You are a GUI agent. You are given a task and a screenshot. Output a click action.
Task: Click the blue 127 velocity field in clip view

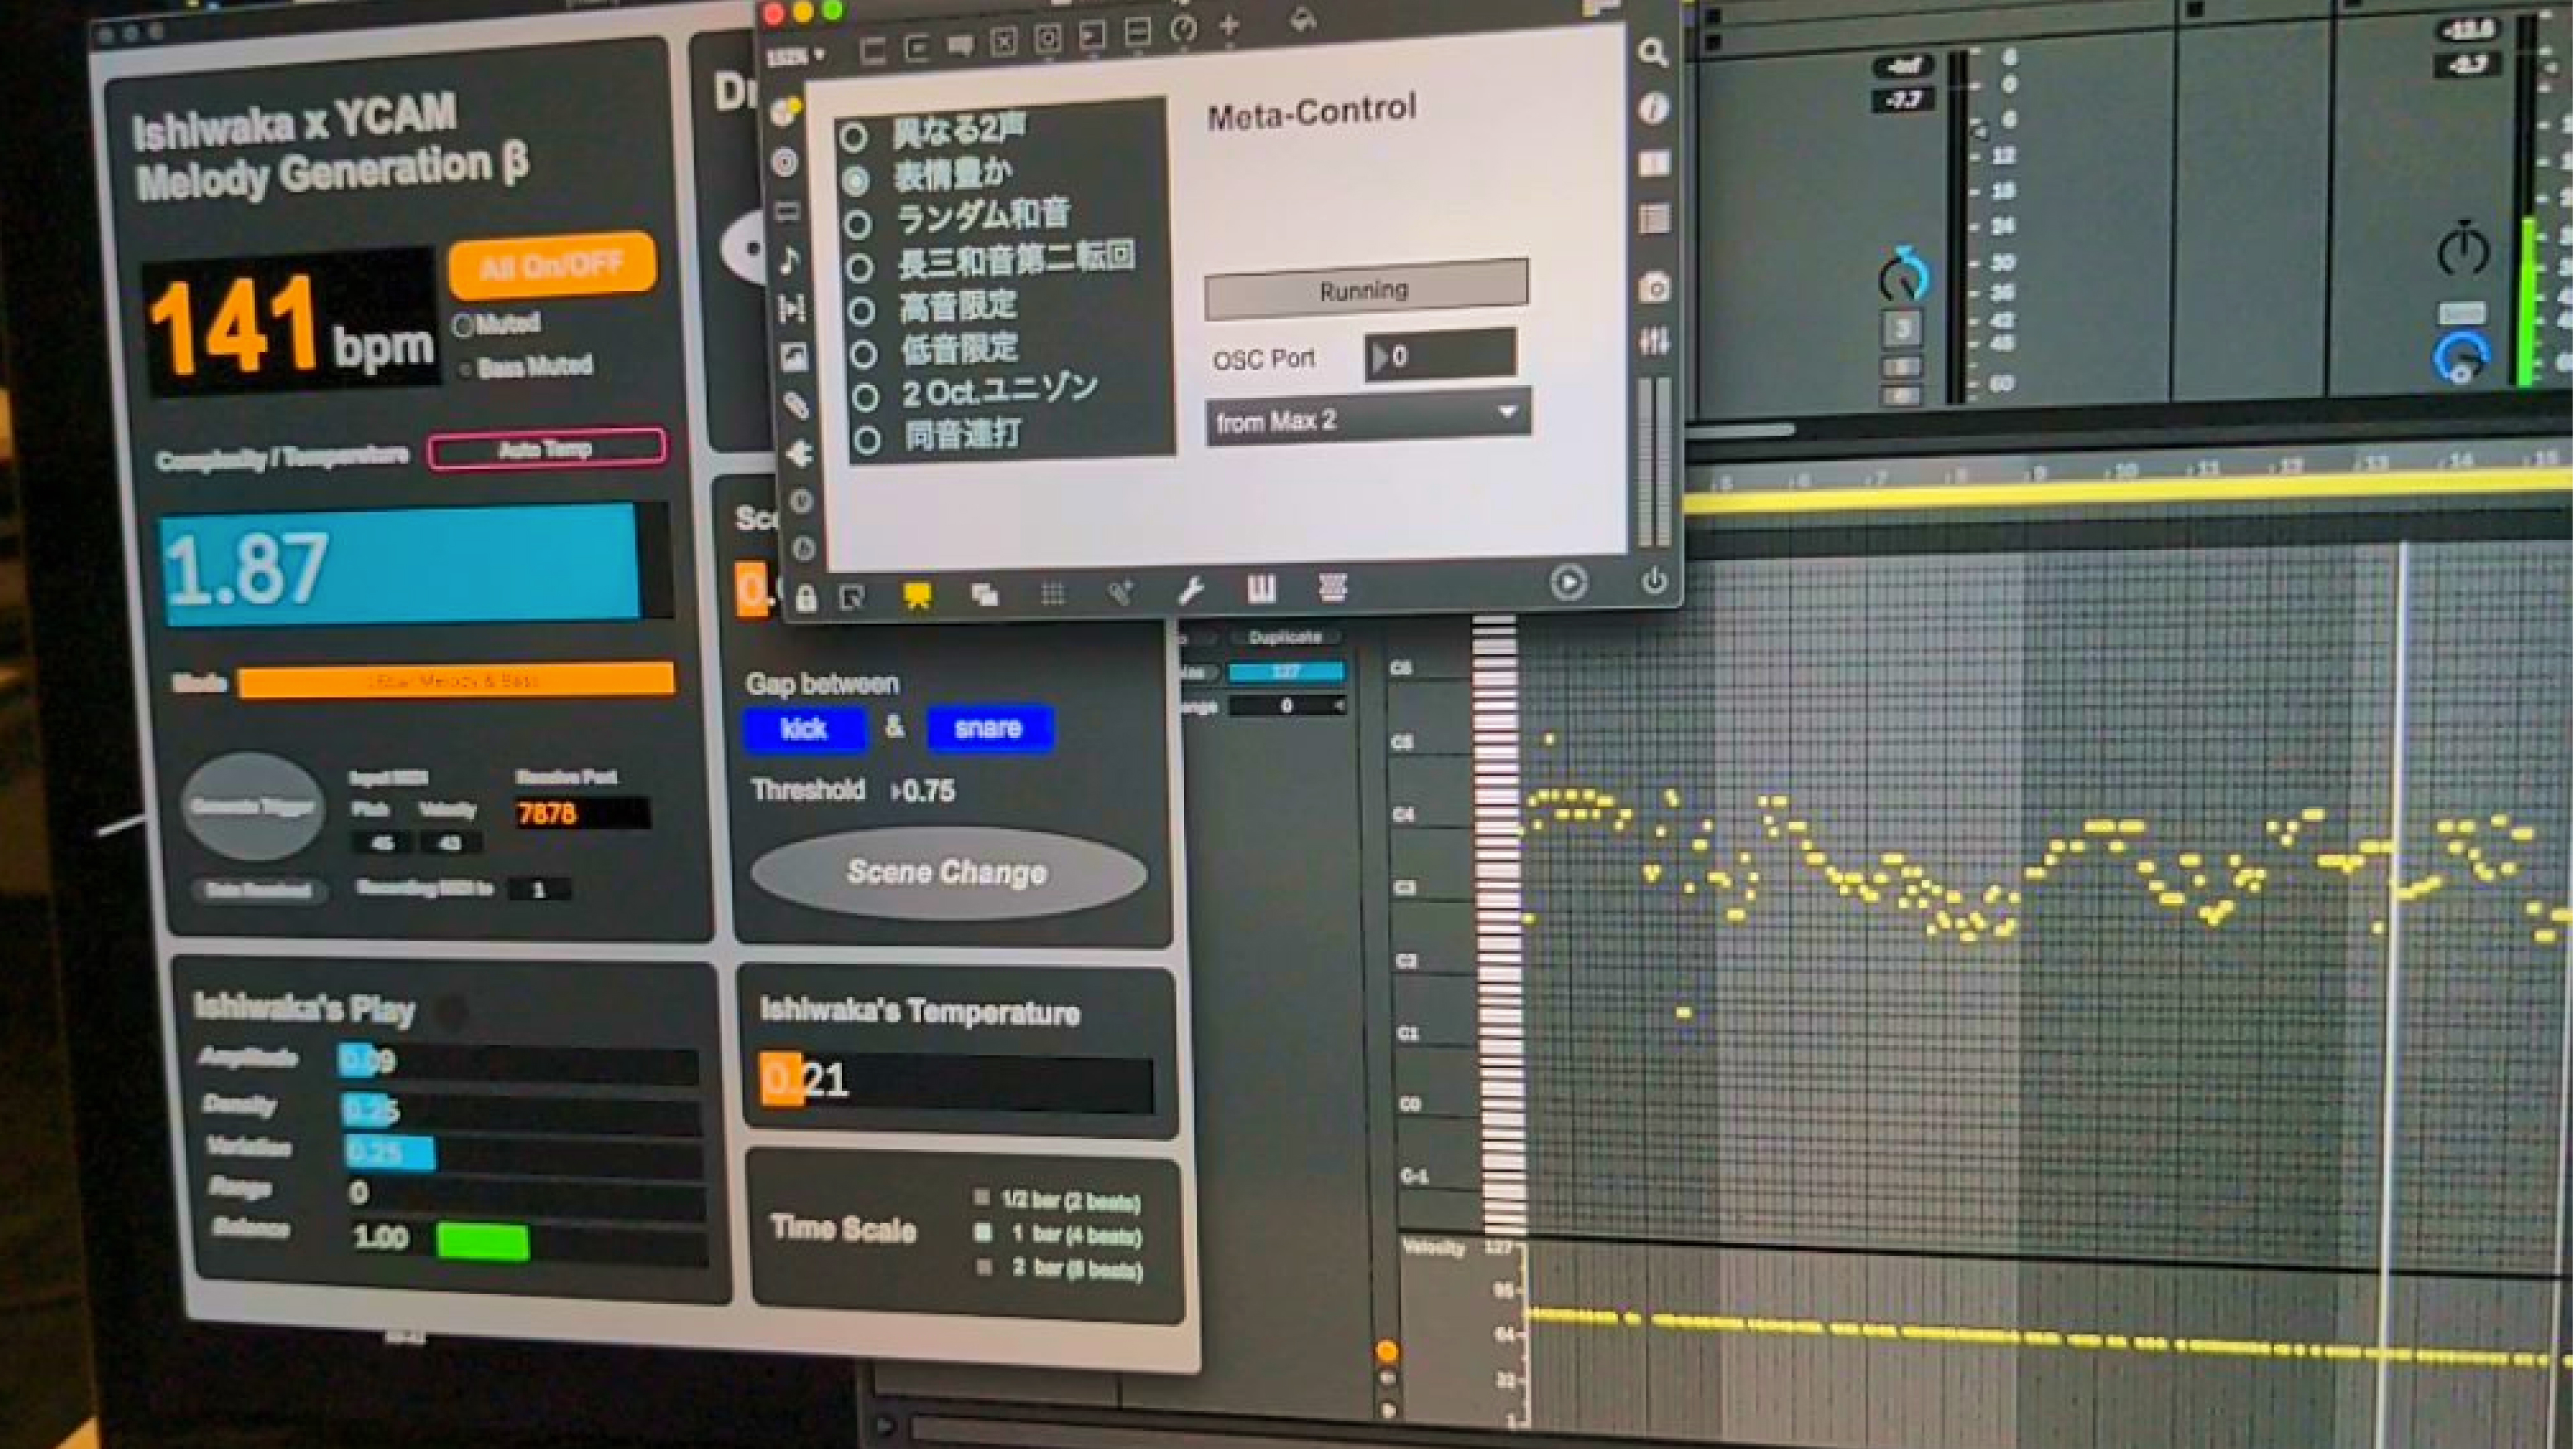(1287, 672)
